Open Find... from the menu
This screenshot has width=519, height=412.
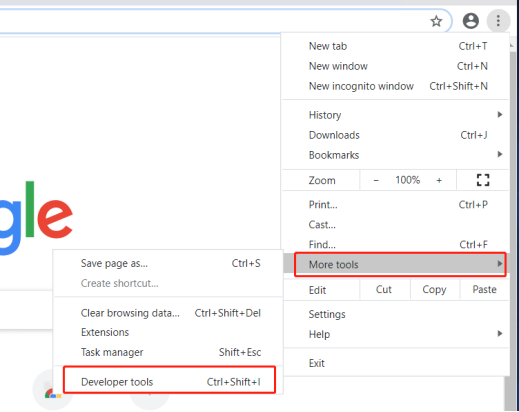click(395, 244)
